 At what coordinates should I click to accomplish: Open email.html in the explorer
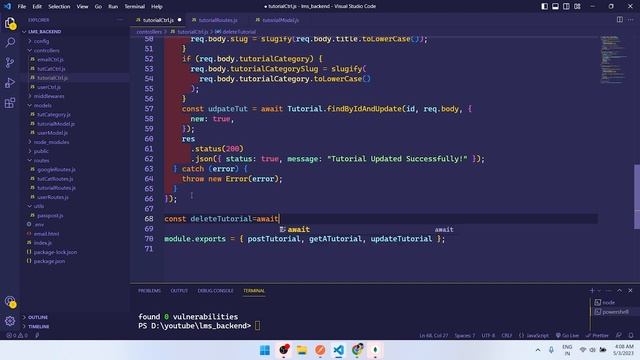[46, 234]
